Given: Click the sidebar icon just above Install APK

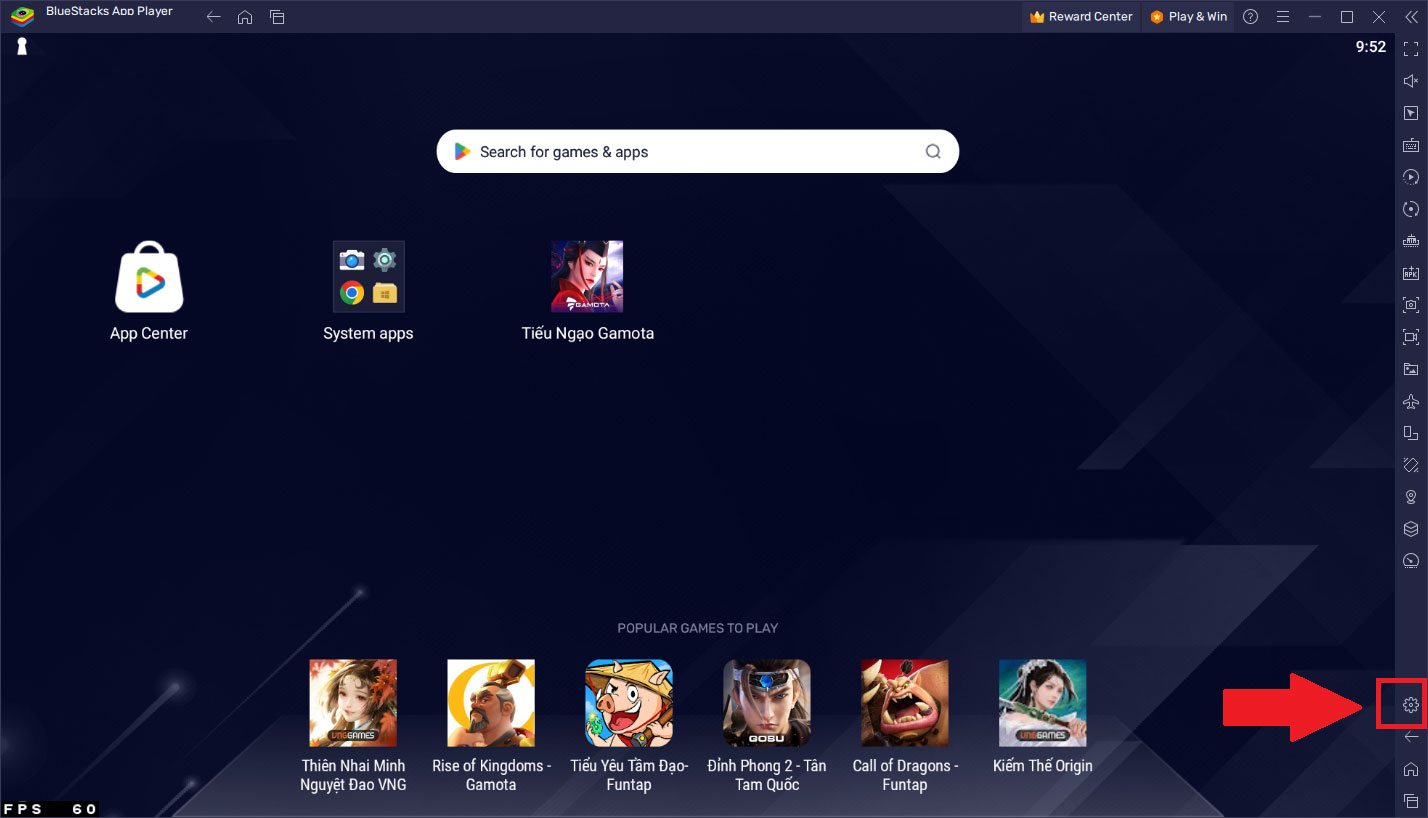Looking at the screenshot, I should click(x=1410, y=240).
